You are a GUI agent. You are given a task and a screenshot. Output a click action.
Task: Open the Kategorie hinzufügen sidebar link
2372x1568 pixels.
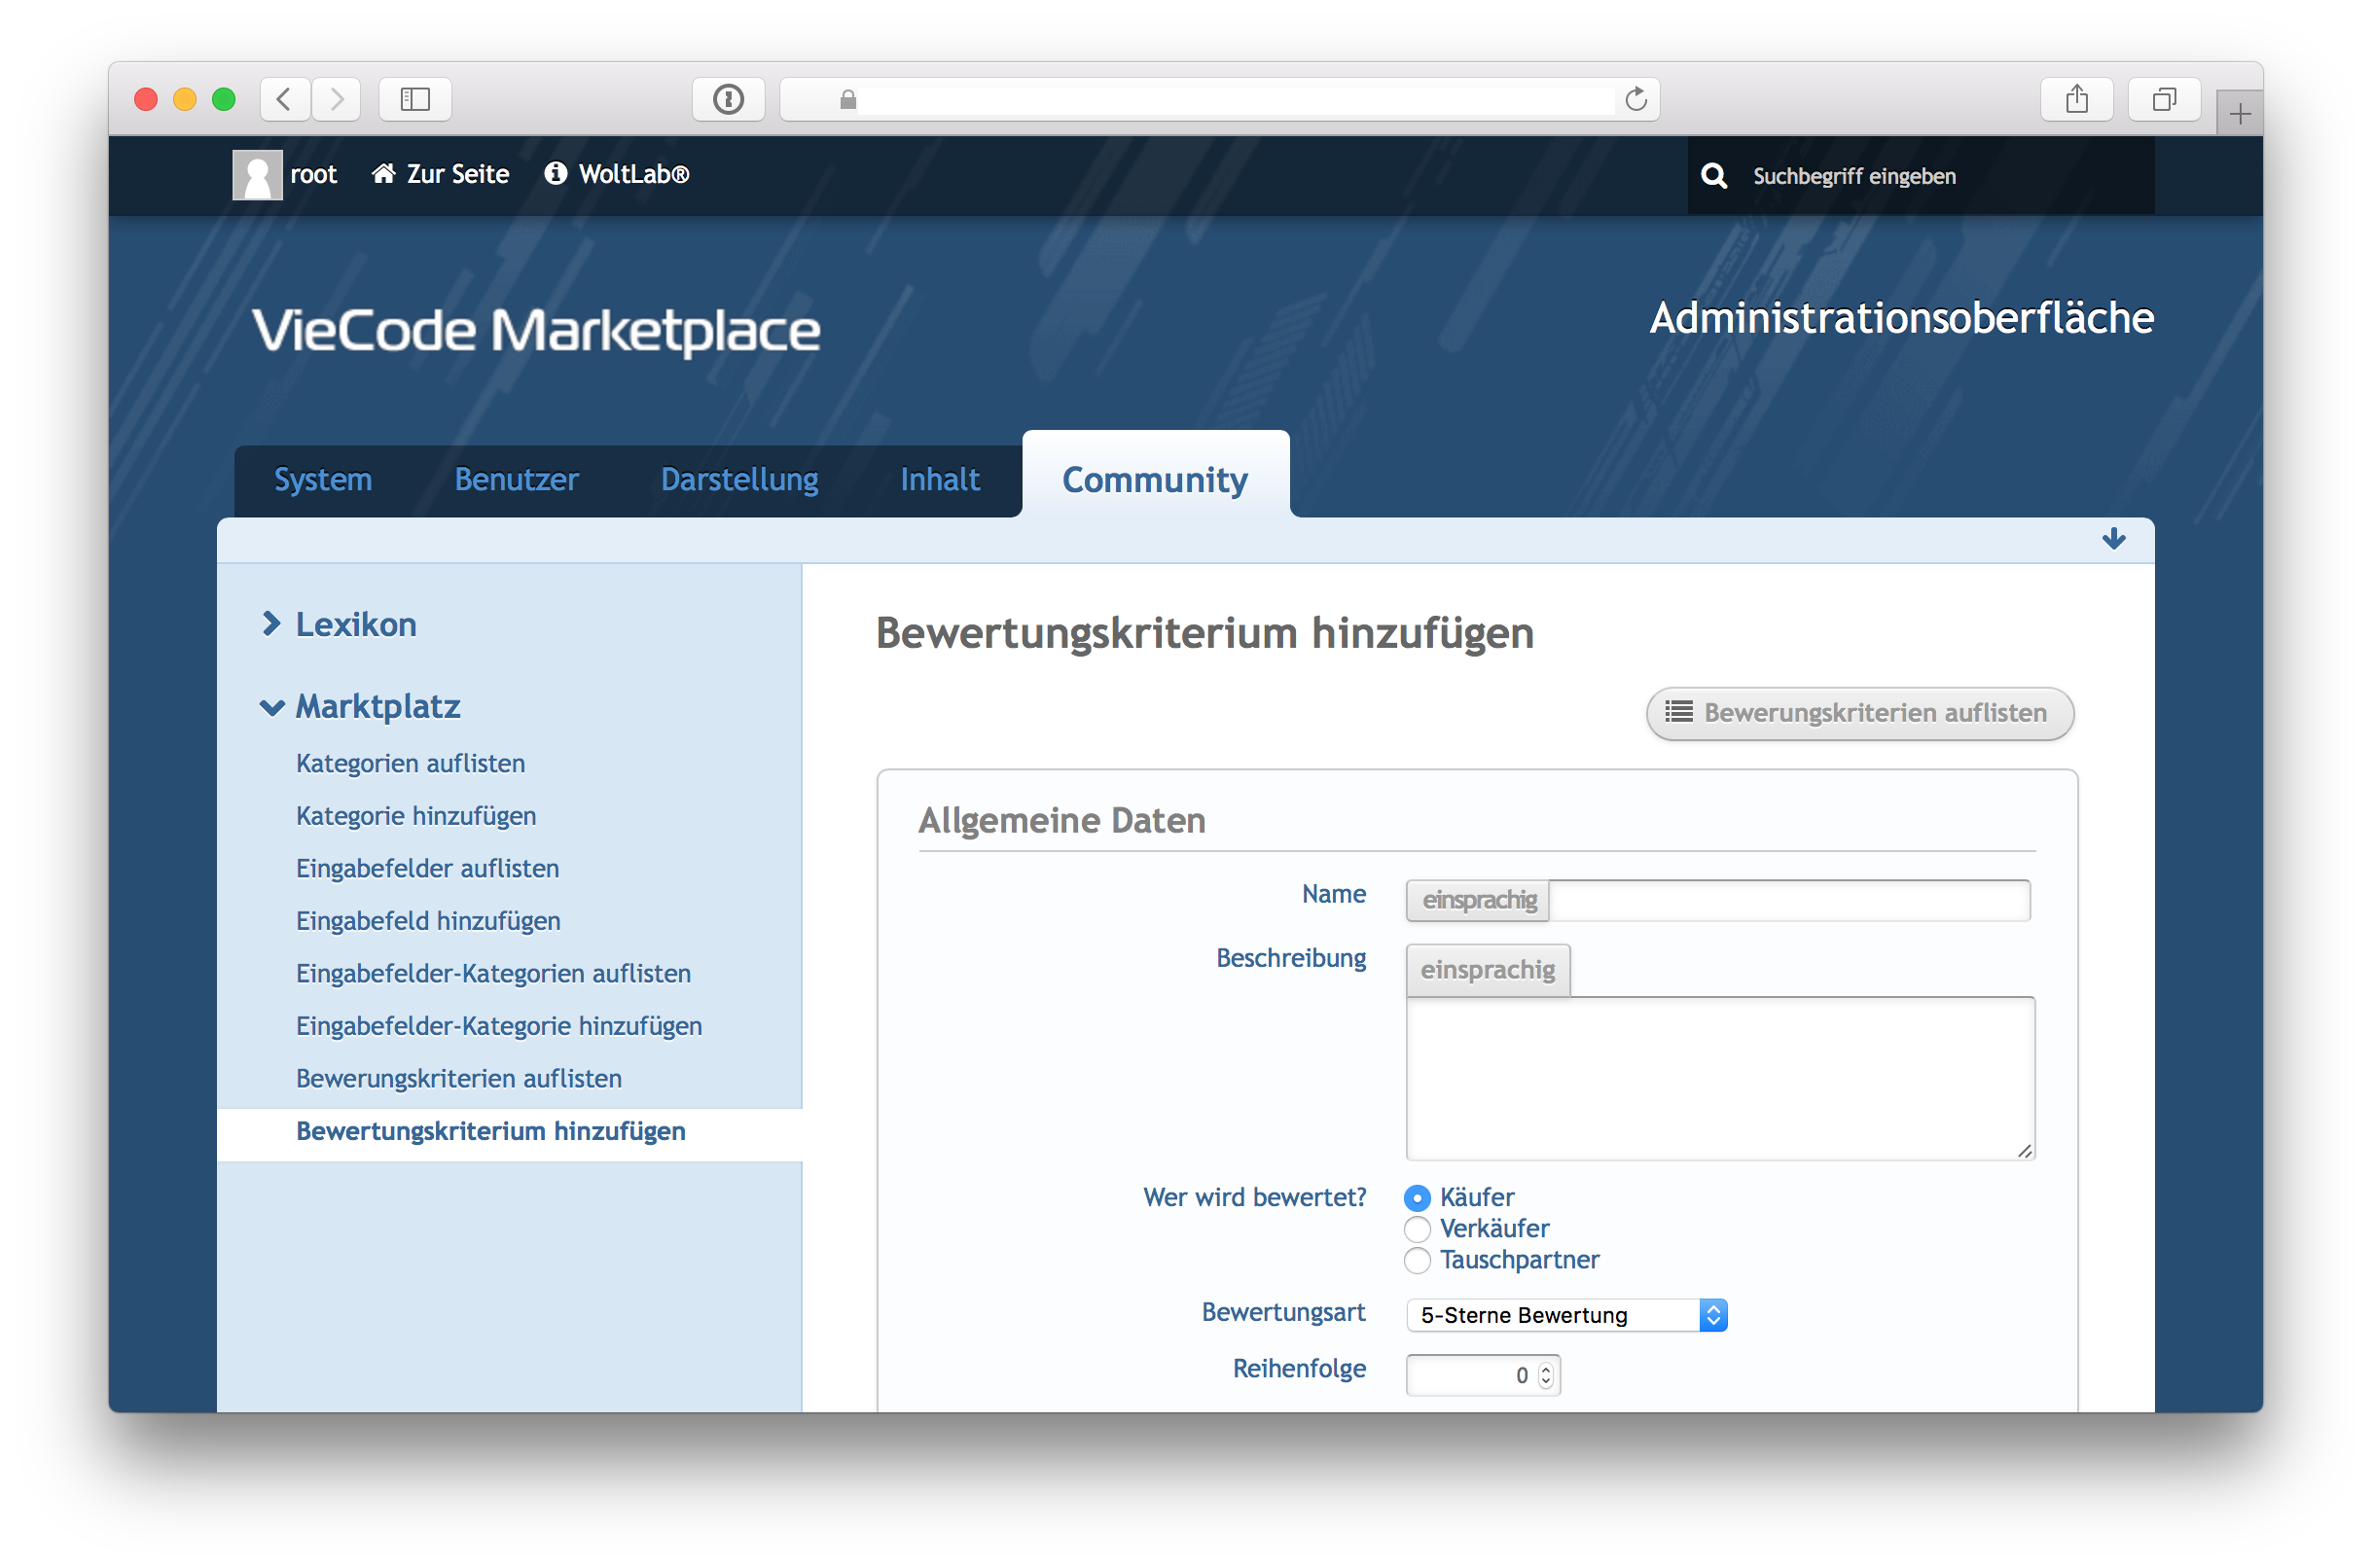[x=416, y=816]
